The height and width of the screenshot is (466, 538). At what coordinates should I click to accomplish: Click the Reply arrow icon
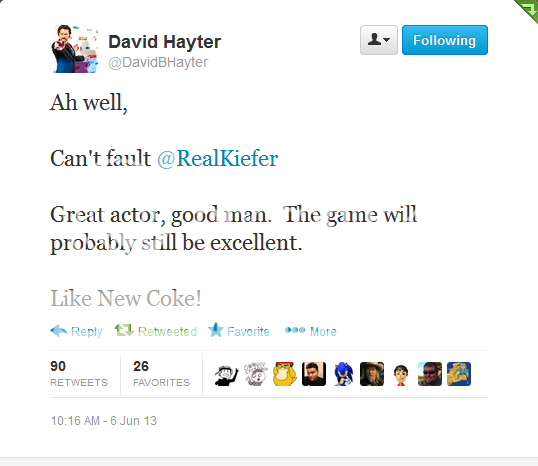58,331
